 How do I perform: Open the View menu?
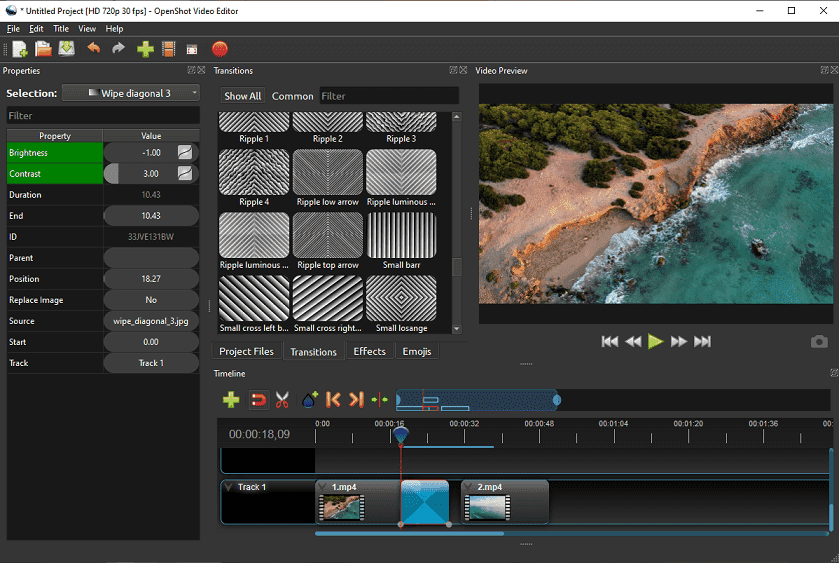(87, 29)
